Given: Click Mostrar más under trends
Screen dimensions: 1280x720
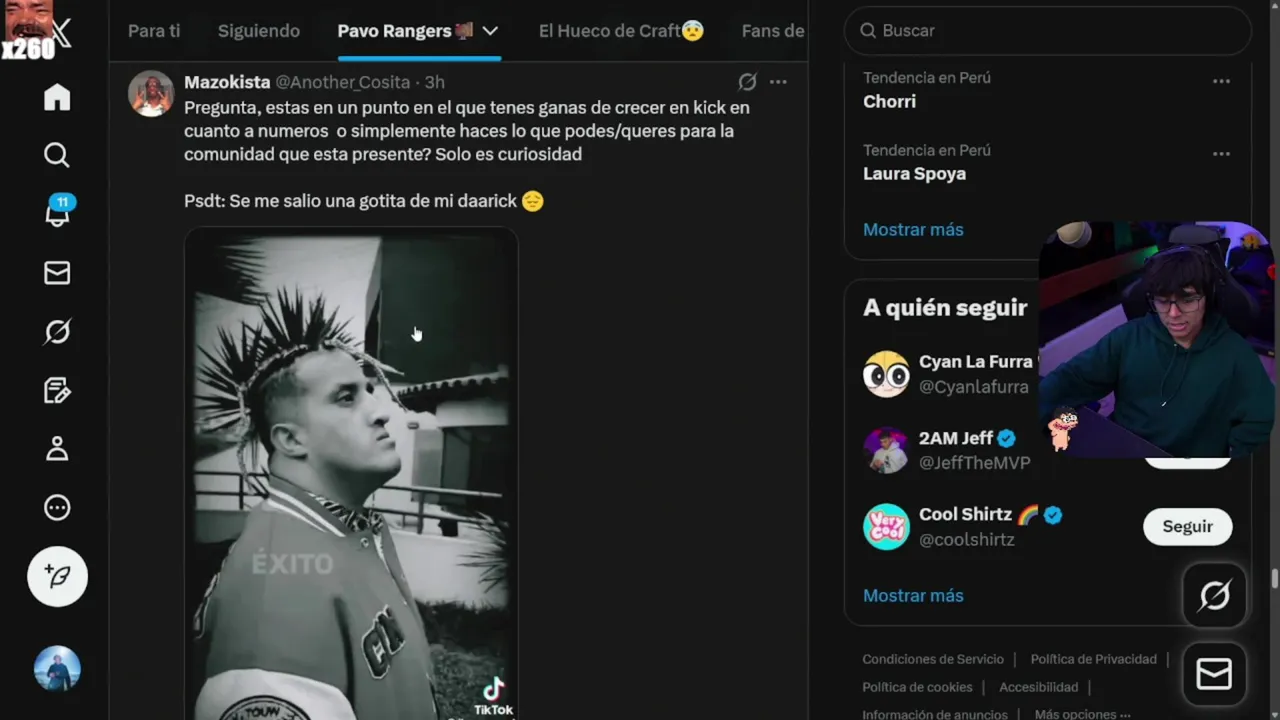Looking at the screenshot, I should (x=913, y=229).
